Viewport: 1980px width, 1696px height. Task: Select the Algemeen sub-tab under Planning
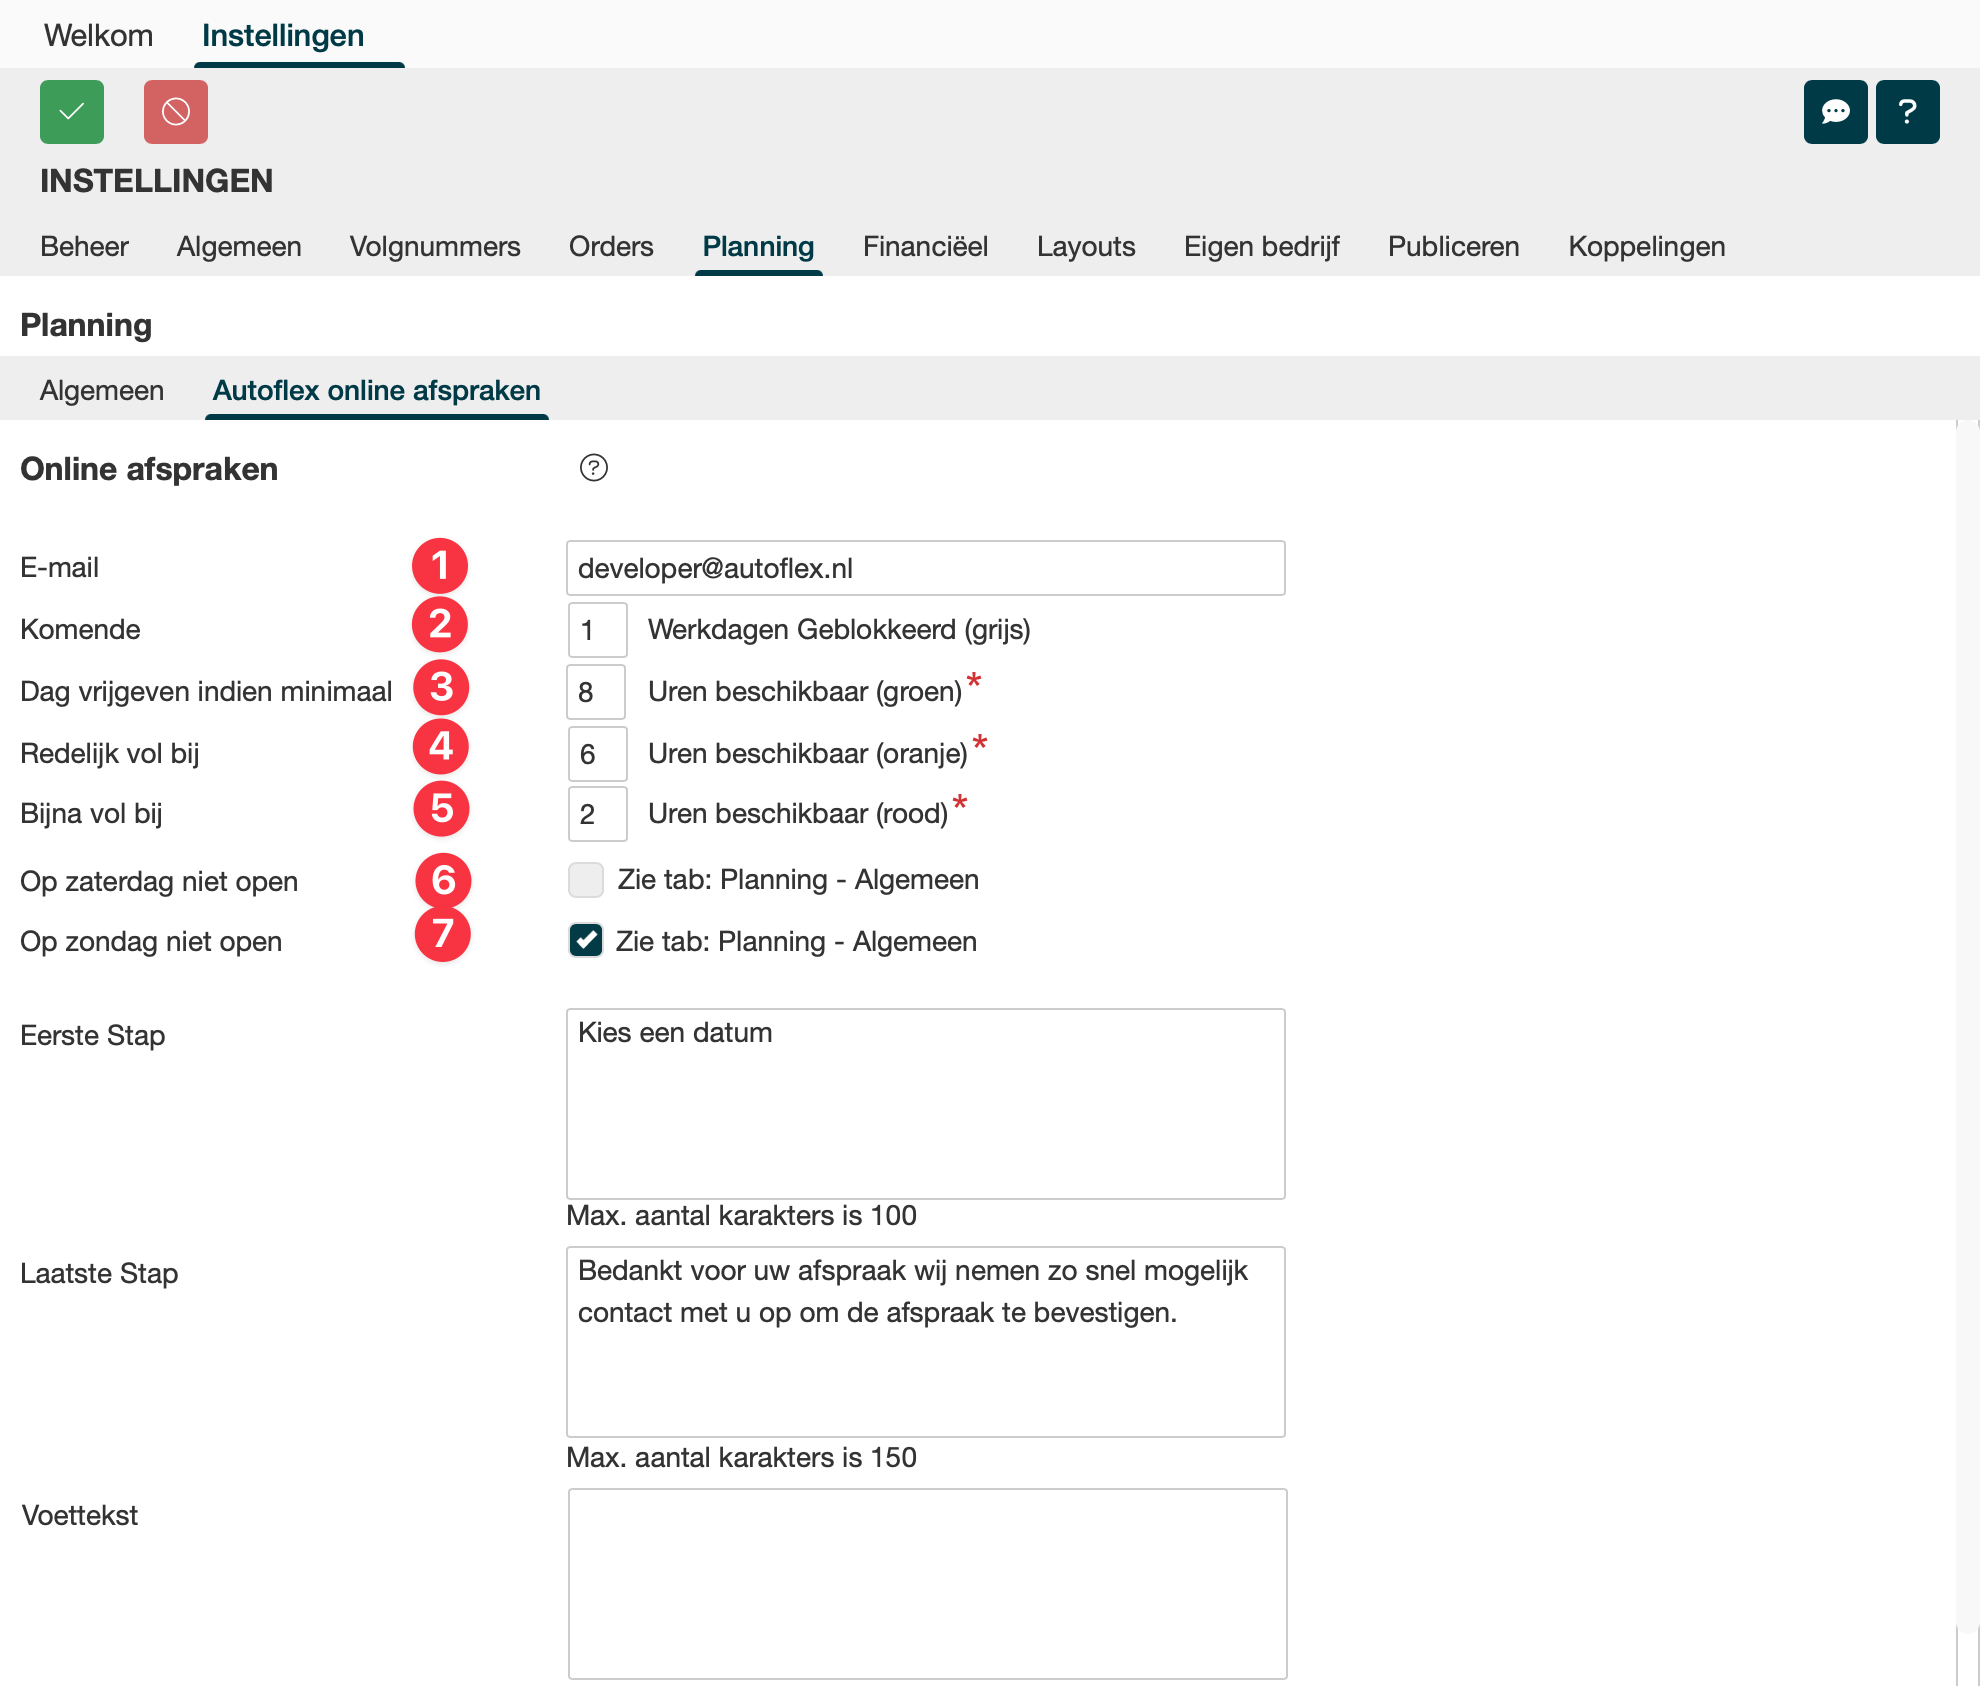click(102, 390)
